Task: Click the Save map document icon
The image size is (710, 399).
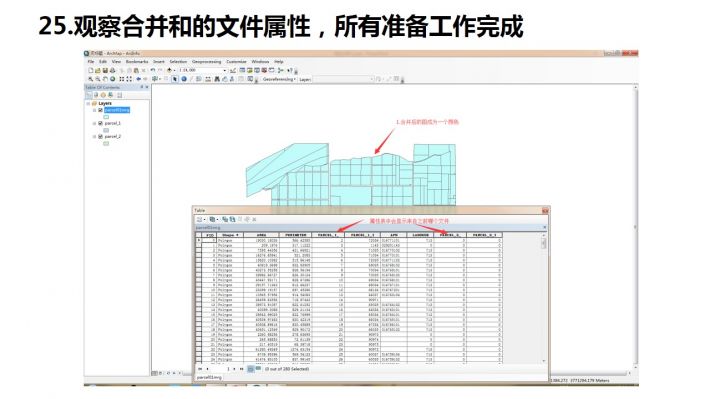Action: tap(105, 70)
